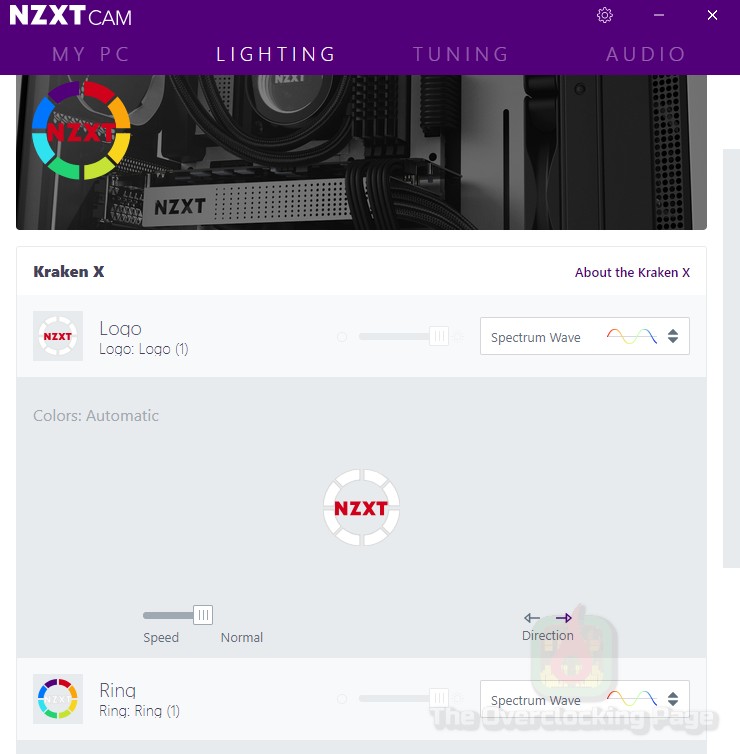This screenshot has height=754, width=740.
Task: Click the dim brightness icon beside Logo slider
Action: coord(342,337)
